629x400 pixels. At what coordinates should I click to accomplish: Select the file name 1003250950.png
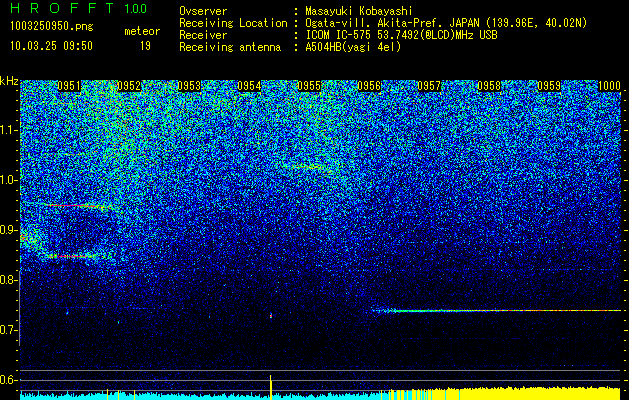[x=52, y=27]
